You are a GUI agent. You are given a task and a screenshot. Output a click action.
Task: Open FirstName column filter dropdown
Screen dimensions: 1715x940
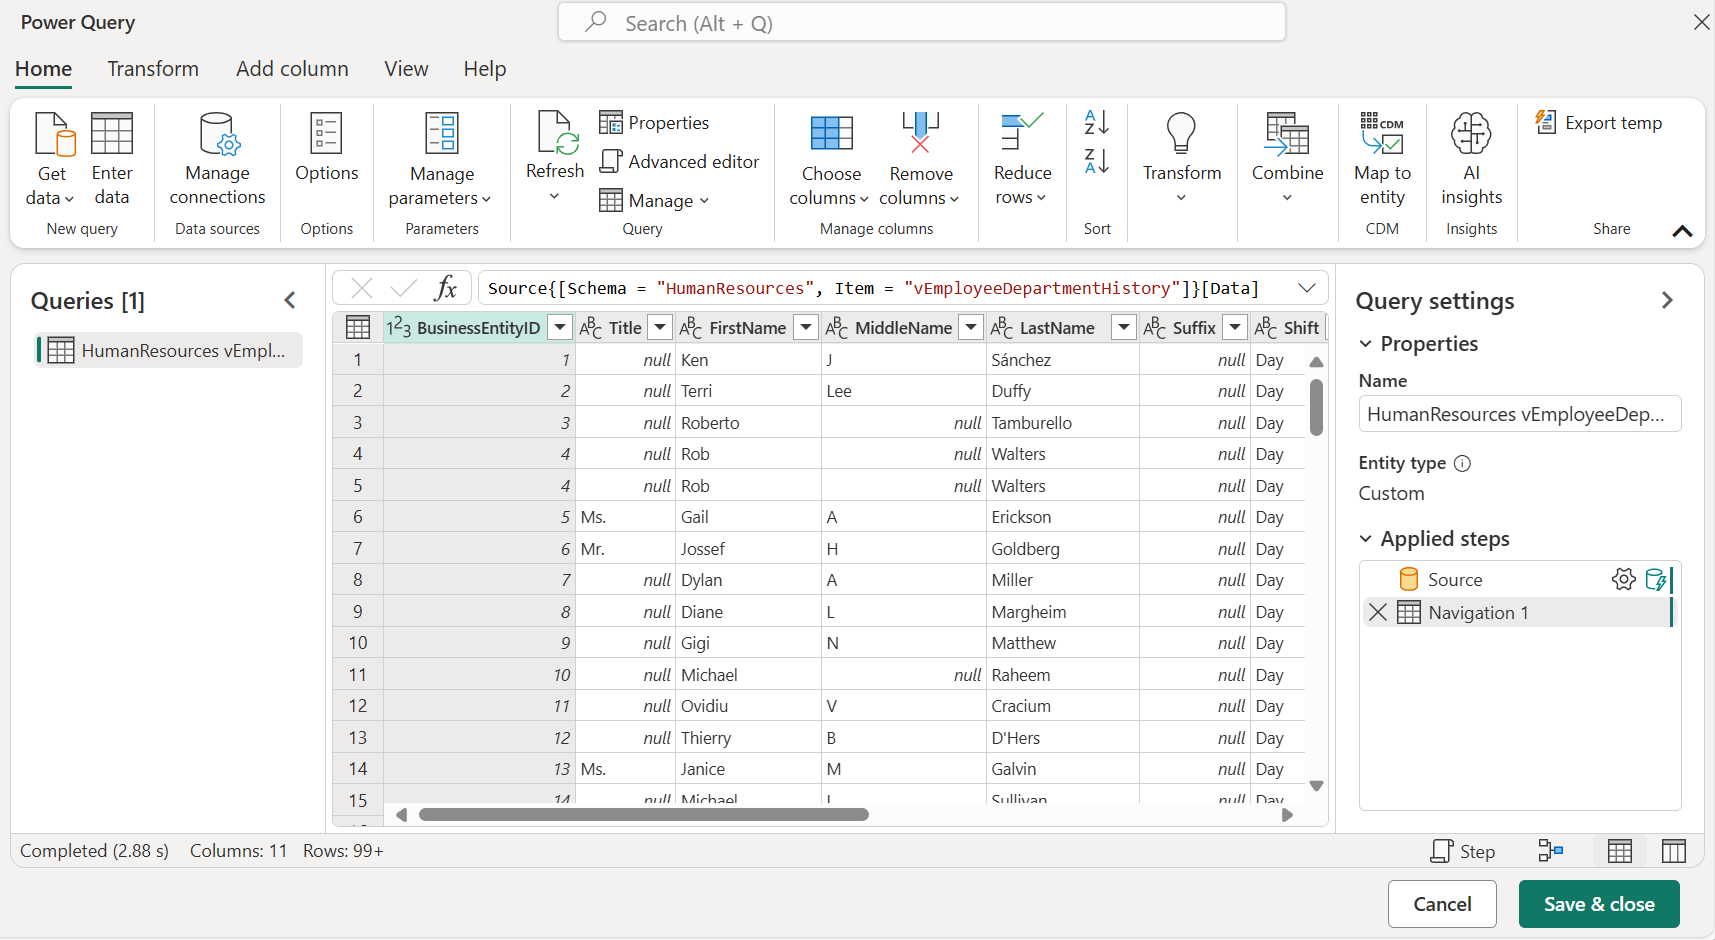click(x=806, y=327)
